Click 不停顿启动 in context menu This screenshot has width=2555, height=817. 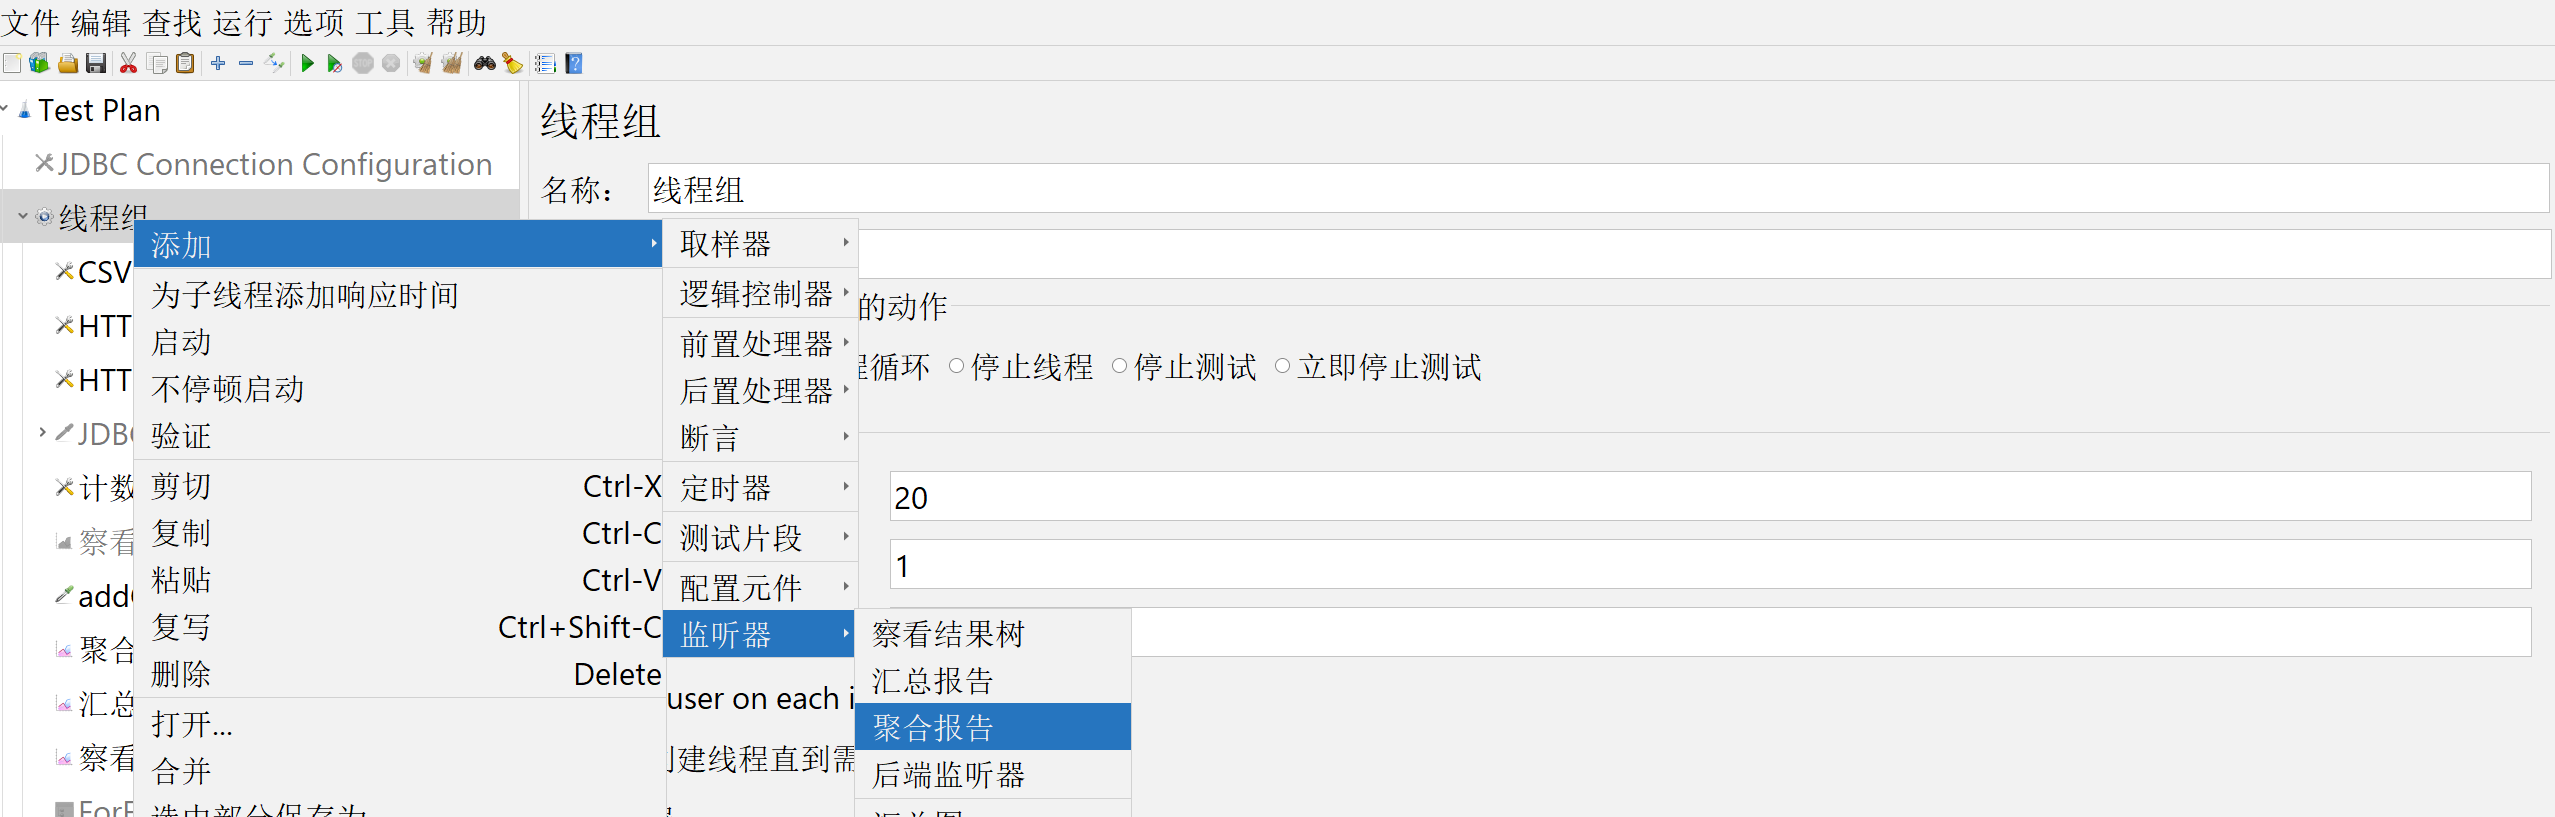click(x=228, y=389)
